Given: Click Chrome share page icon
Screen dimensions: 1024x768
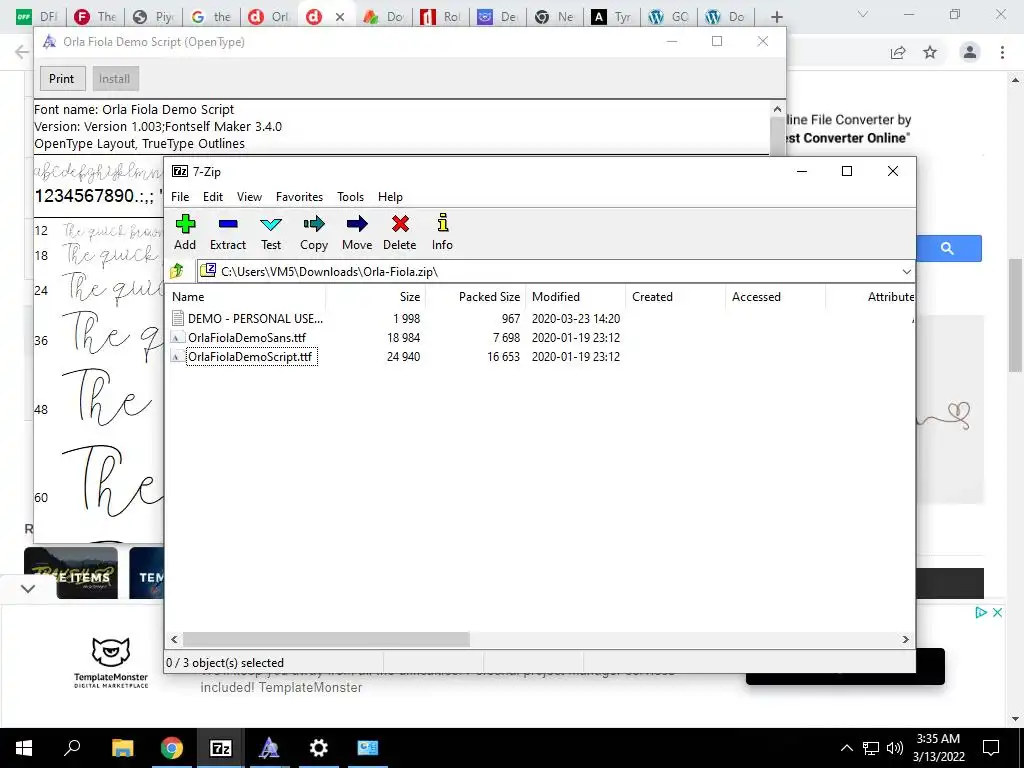Looking at the screenshot, I should [898, 52].
